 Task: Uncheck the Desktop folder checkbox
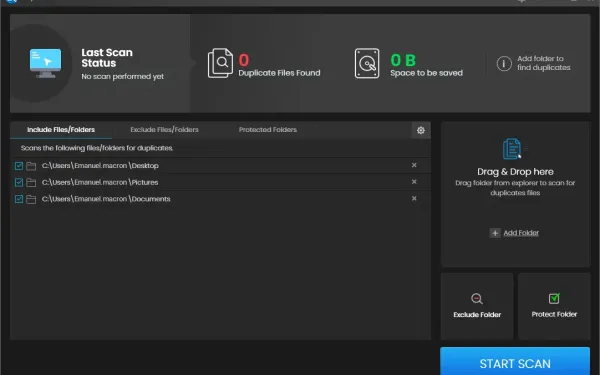click(19, 166)
